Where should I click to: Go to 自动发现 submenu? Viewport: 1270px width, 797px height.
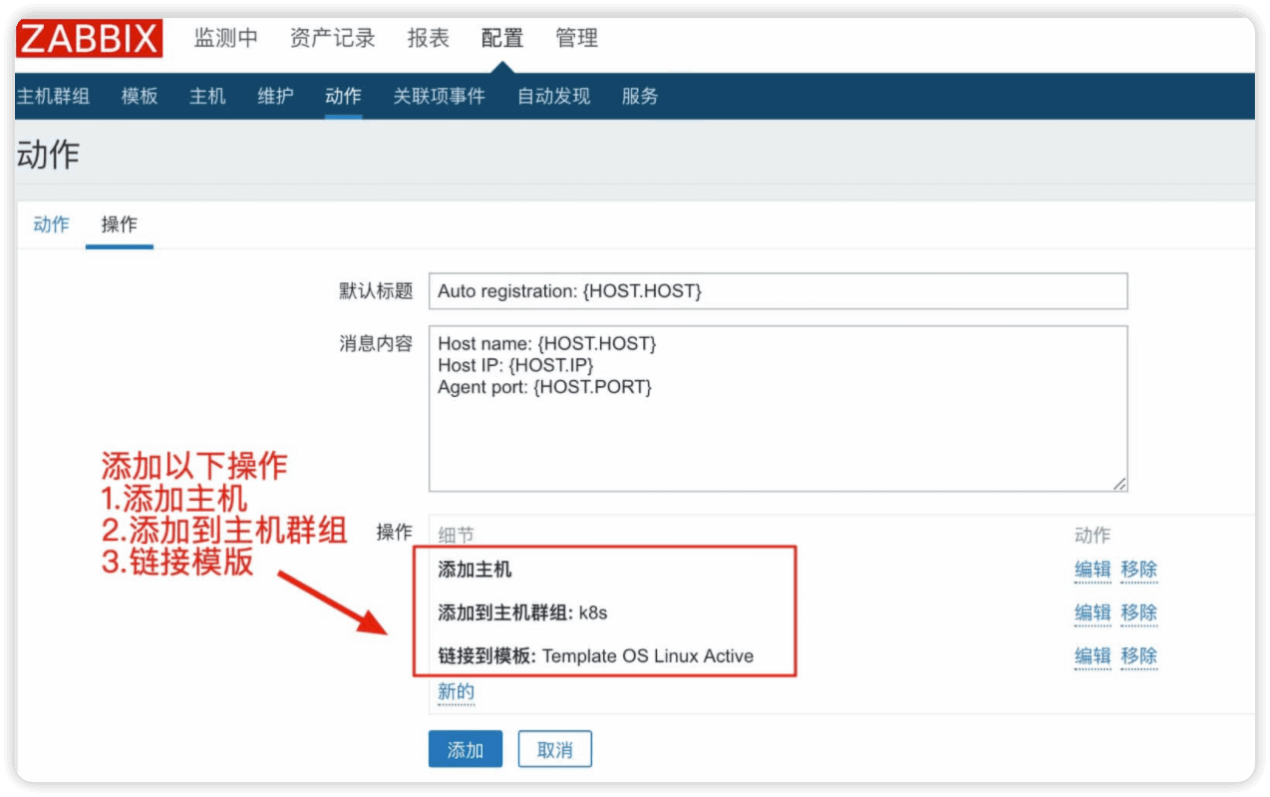[553, 96]
